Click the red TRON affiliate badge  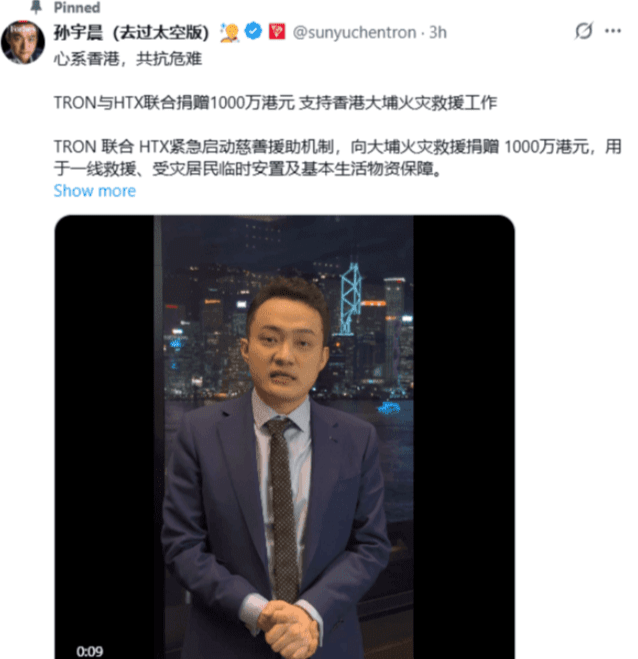[x=277, y=32]
